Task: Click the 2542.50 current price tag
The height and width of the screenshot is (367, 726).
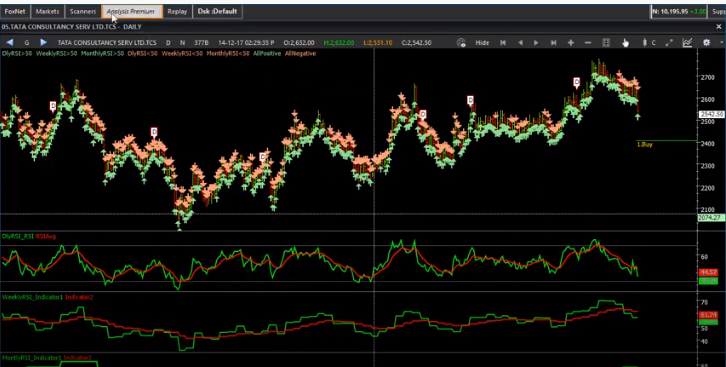Action: click(x=712, y=114)
